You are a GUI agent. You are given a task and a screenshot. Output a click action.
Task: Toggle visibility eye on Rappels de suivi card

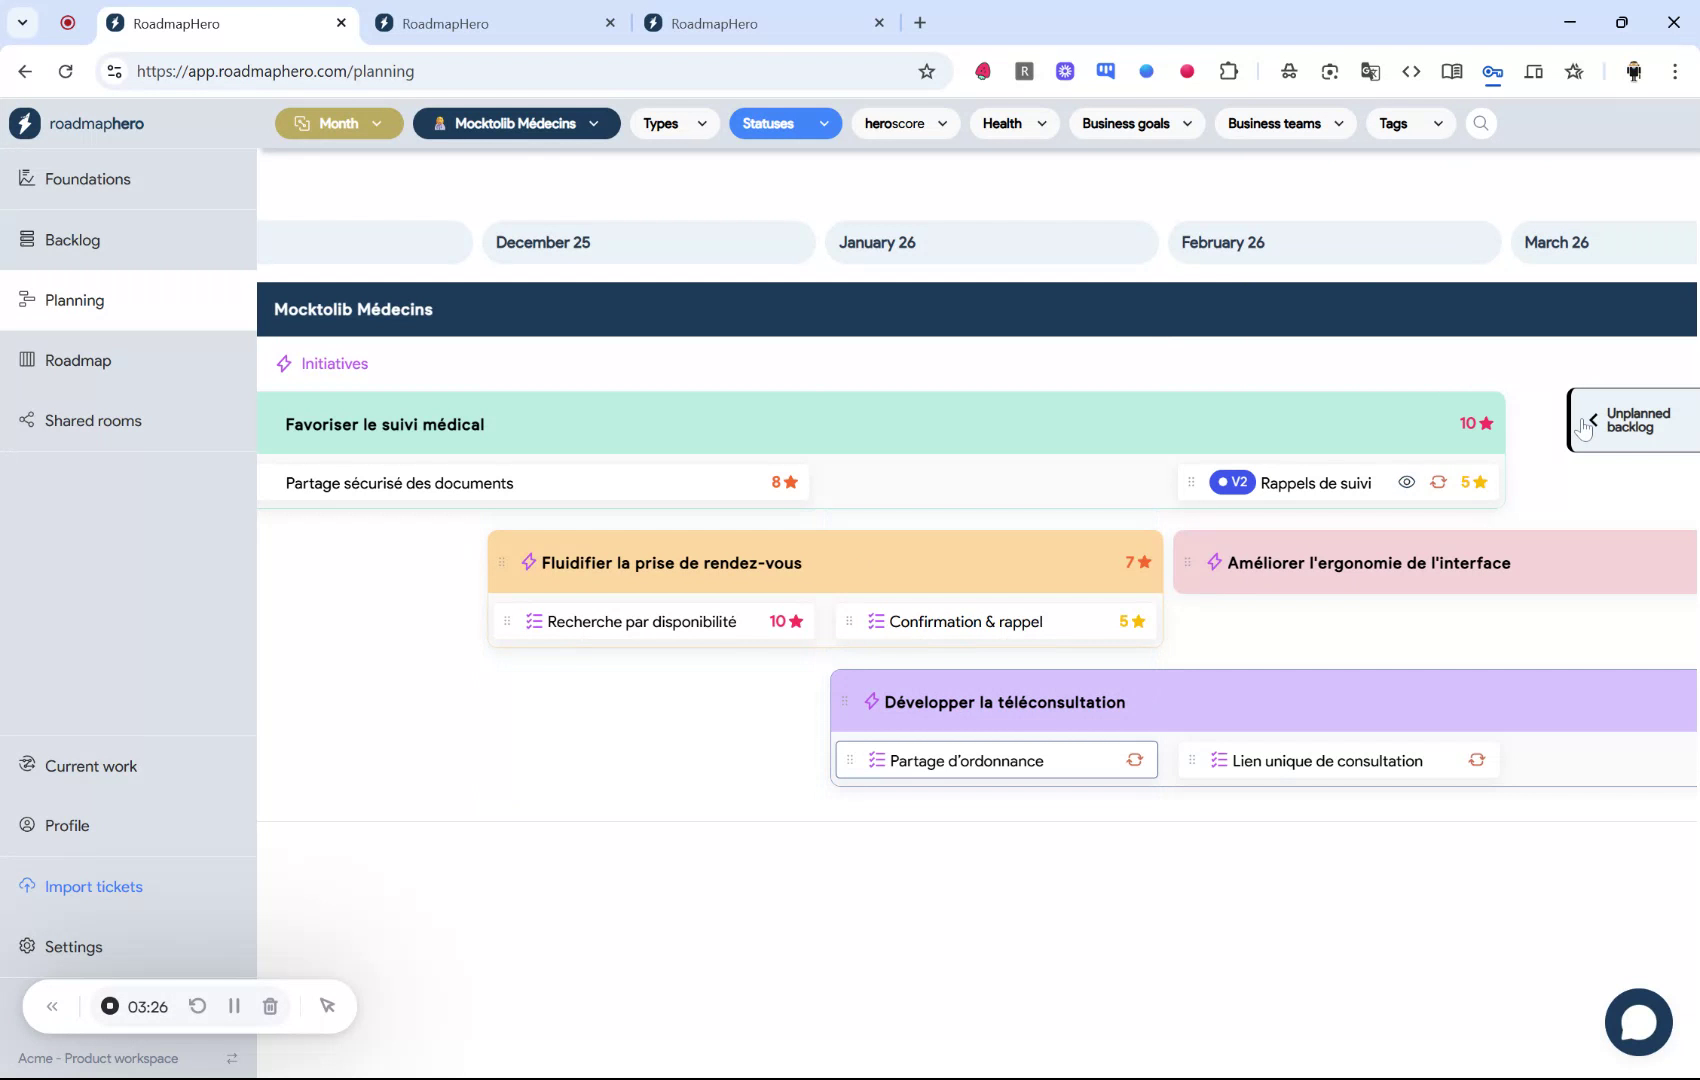[1407, 482]
